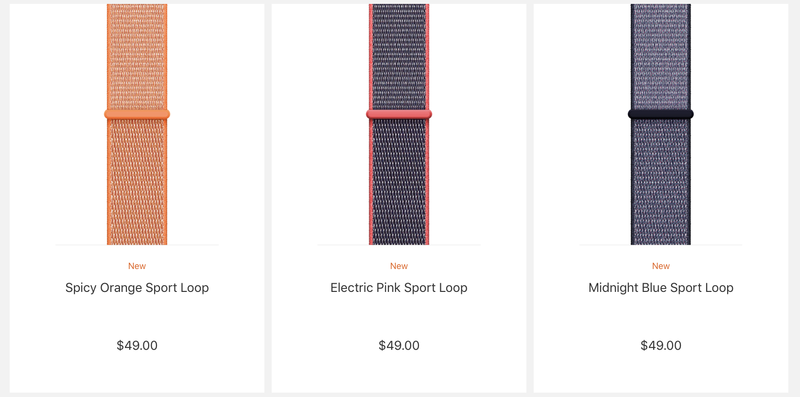Click the $49.00 price under Spicy Orange

tap(137, 345)
